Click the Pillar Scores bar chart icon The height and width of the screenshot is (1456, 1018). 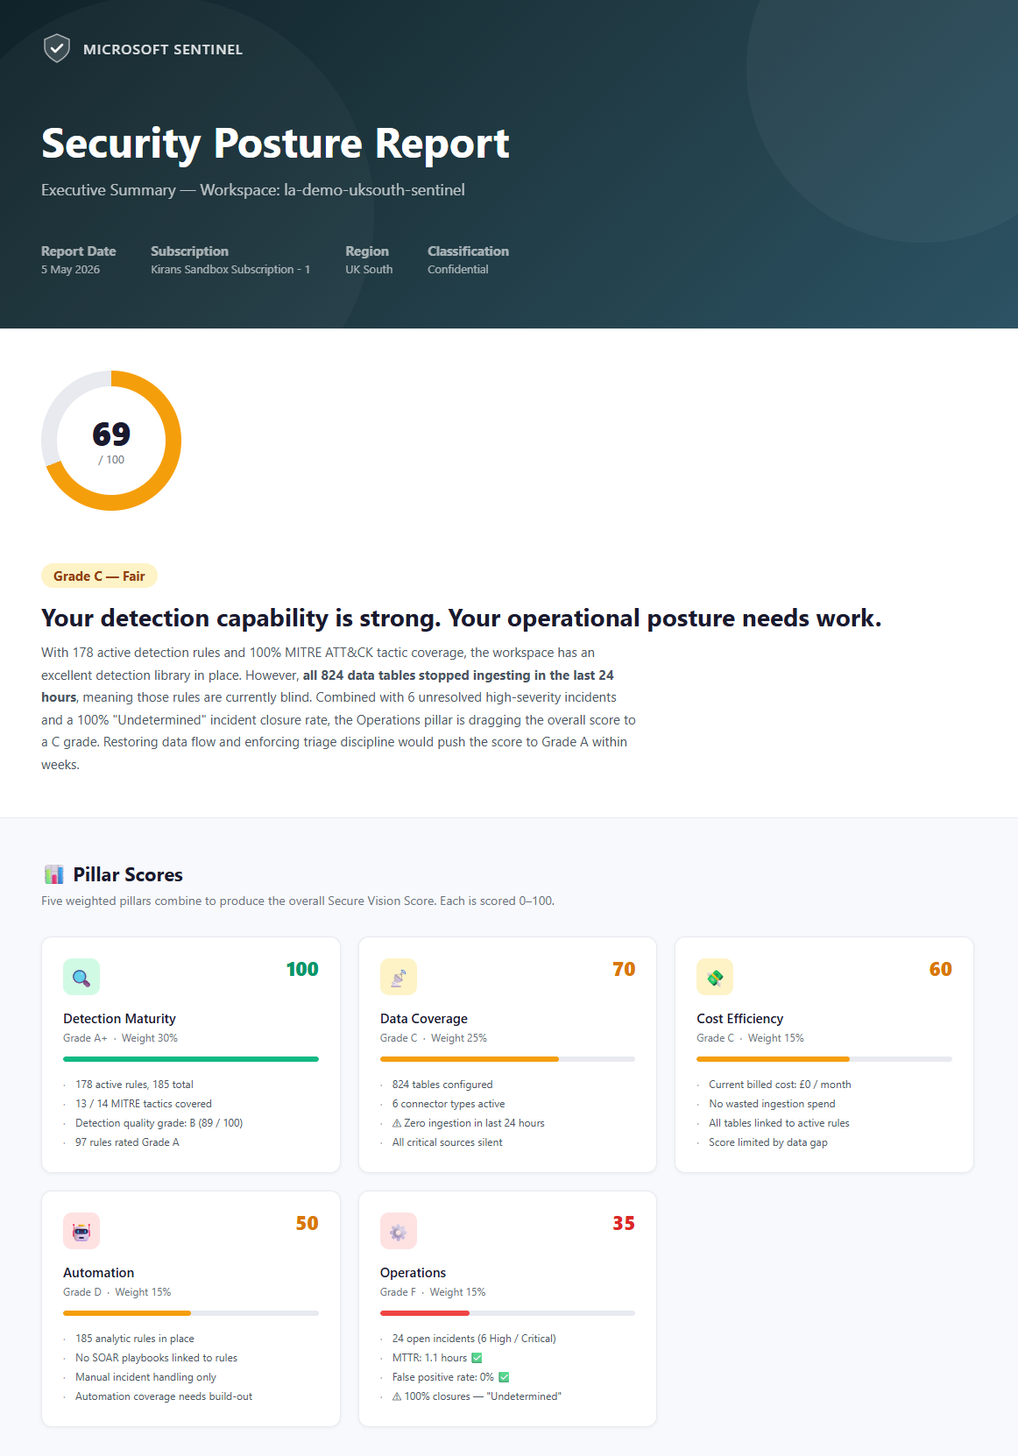54,875
